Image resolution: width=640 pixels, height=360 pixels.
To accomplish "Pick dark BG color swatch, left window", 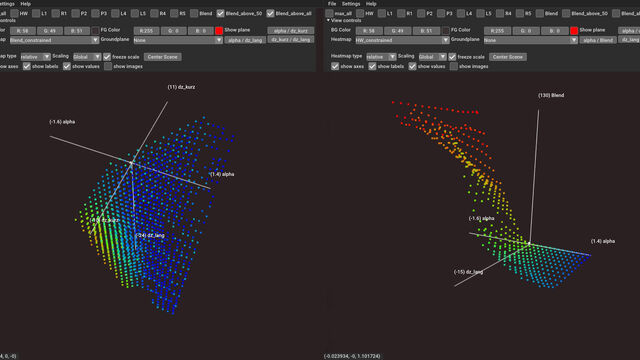I will [x=95, y=31].
